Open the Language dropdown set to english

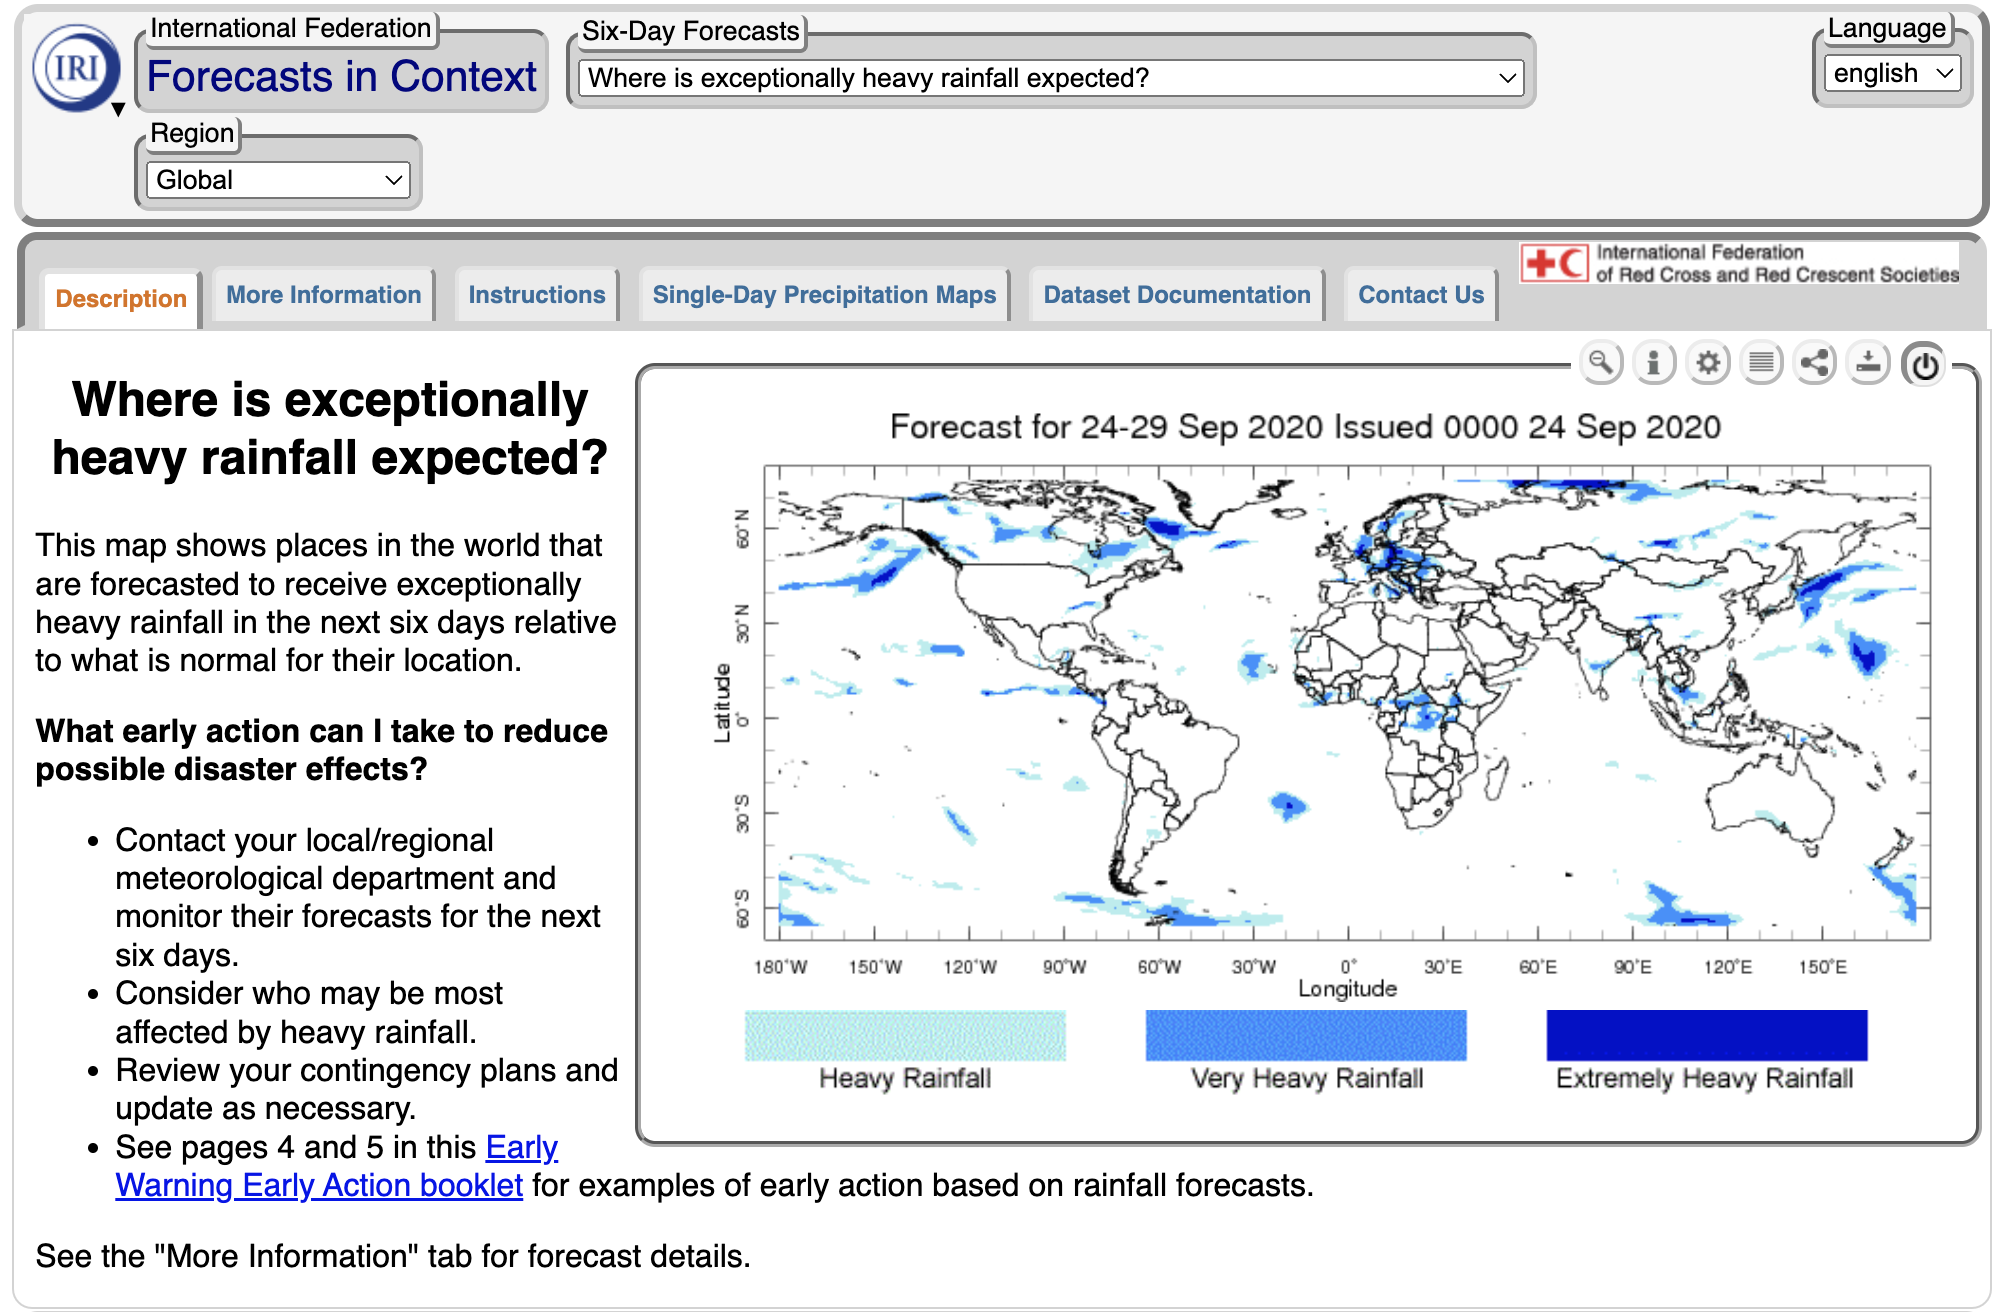click(x=1892, y=73)
